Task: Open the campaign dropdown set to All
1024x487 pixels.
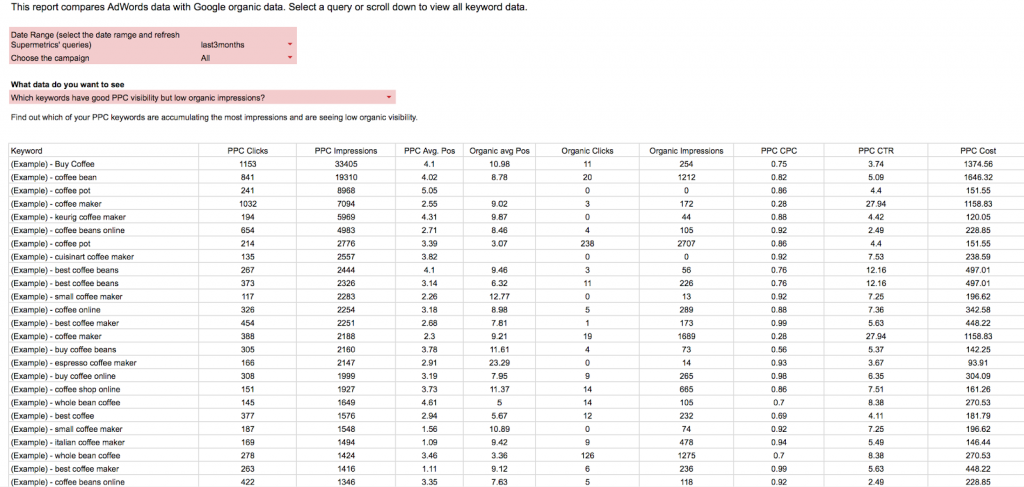Action: [290, 58]
